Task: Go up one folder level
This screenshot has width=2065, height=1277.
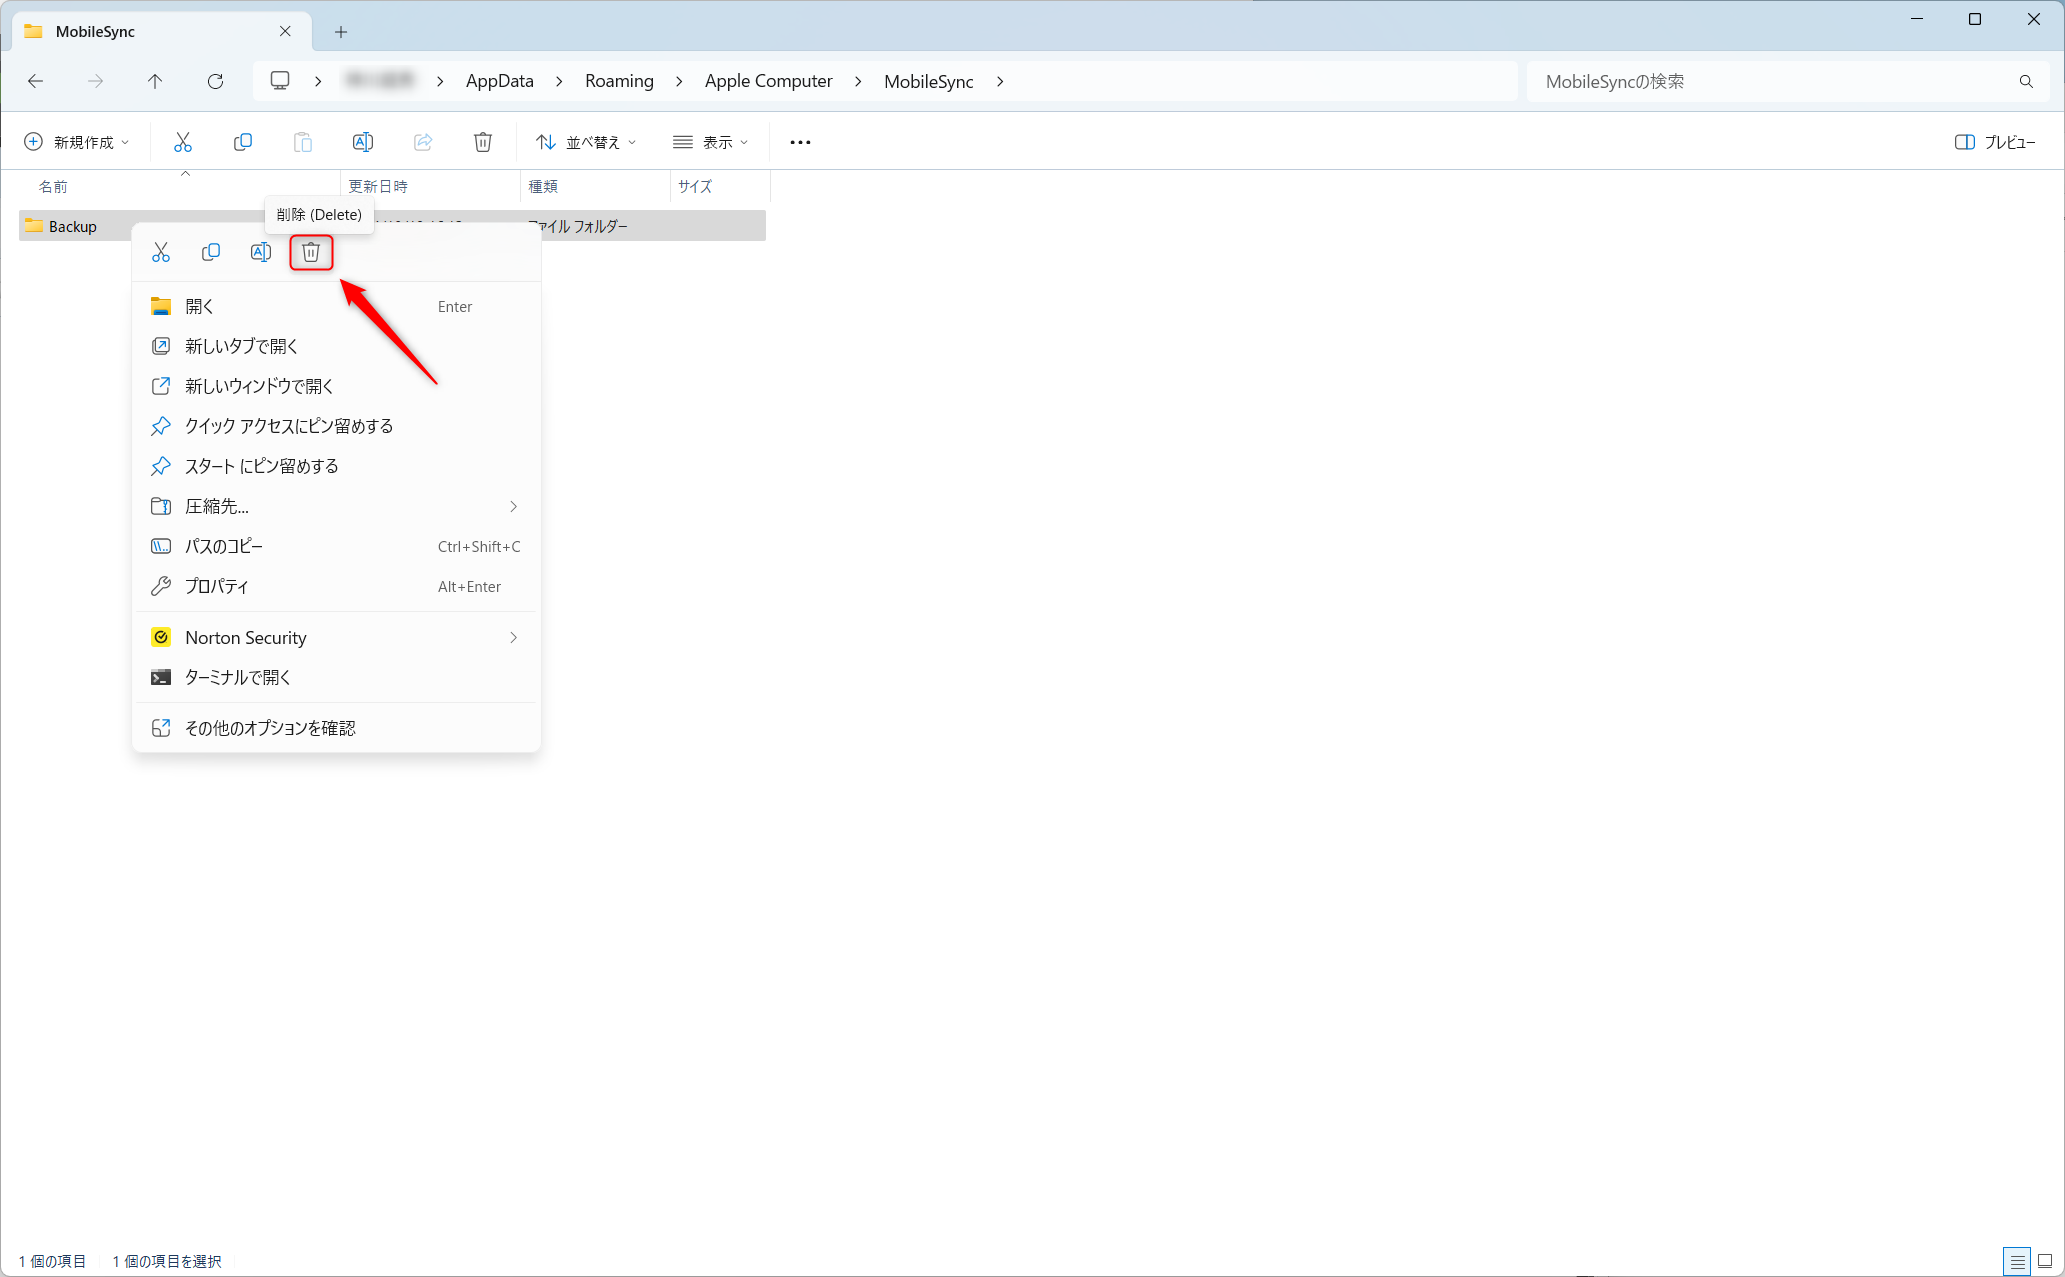Action: [x=155, y=81]
